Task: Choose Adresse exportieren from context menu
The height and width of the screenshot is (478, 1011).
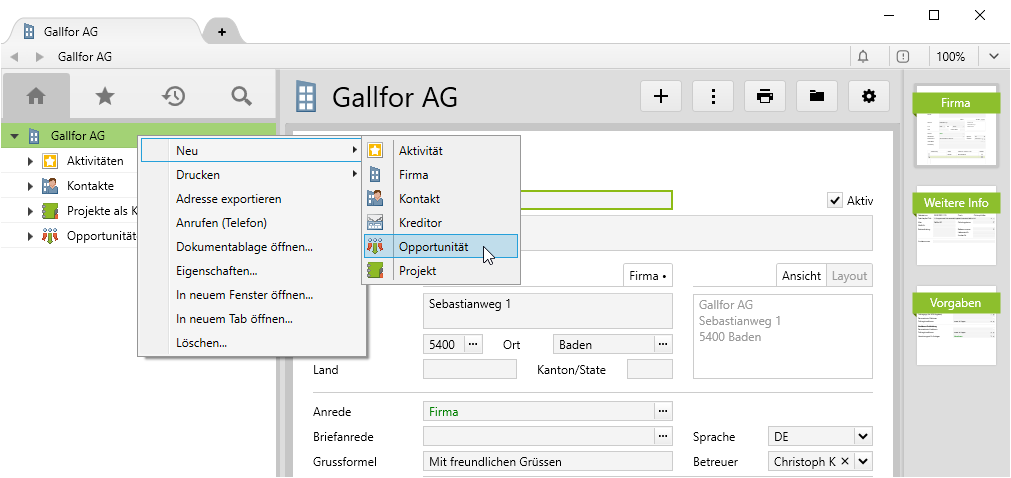Action: [x=228, y=199]
